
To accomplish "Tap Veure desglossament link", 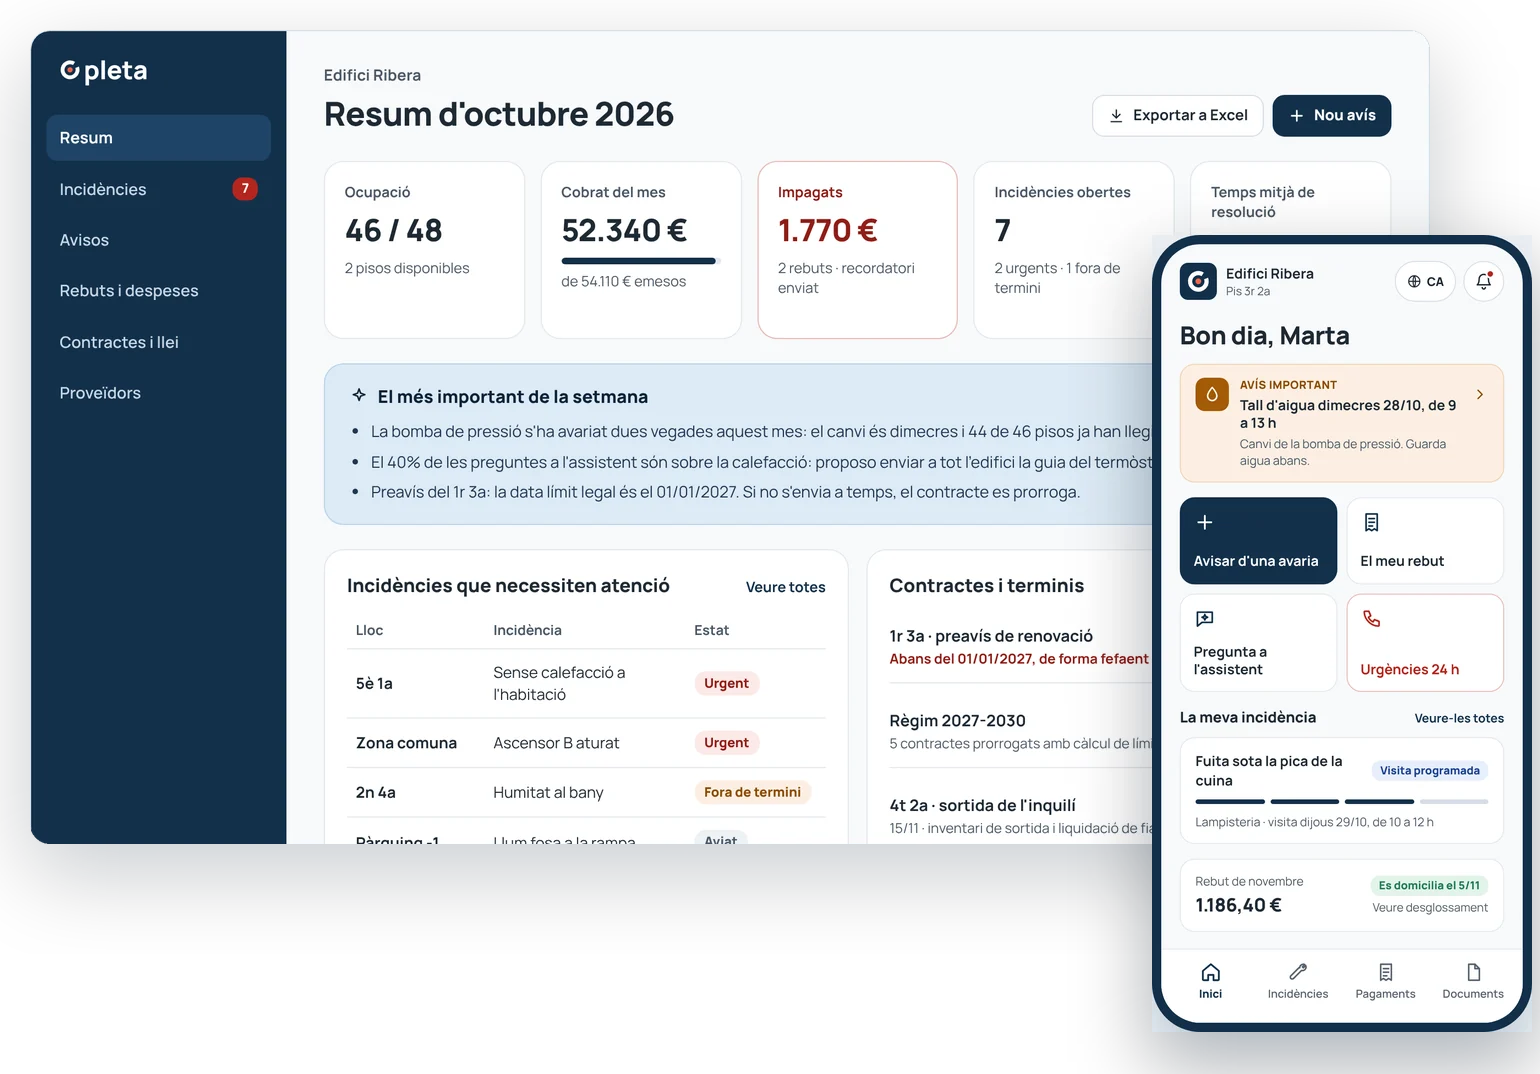I will pos(1430,908).
